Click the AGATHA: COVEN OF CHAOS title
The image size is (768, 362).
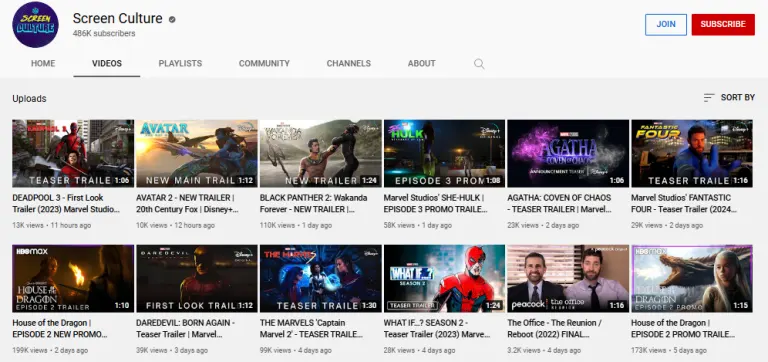(559, 203)
